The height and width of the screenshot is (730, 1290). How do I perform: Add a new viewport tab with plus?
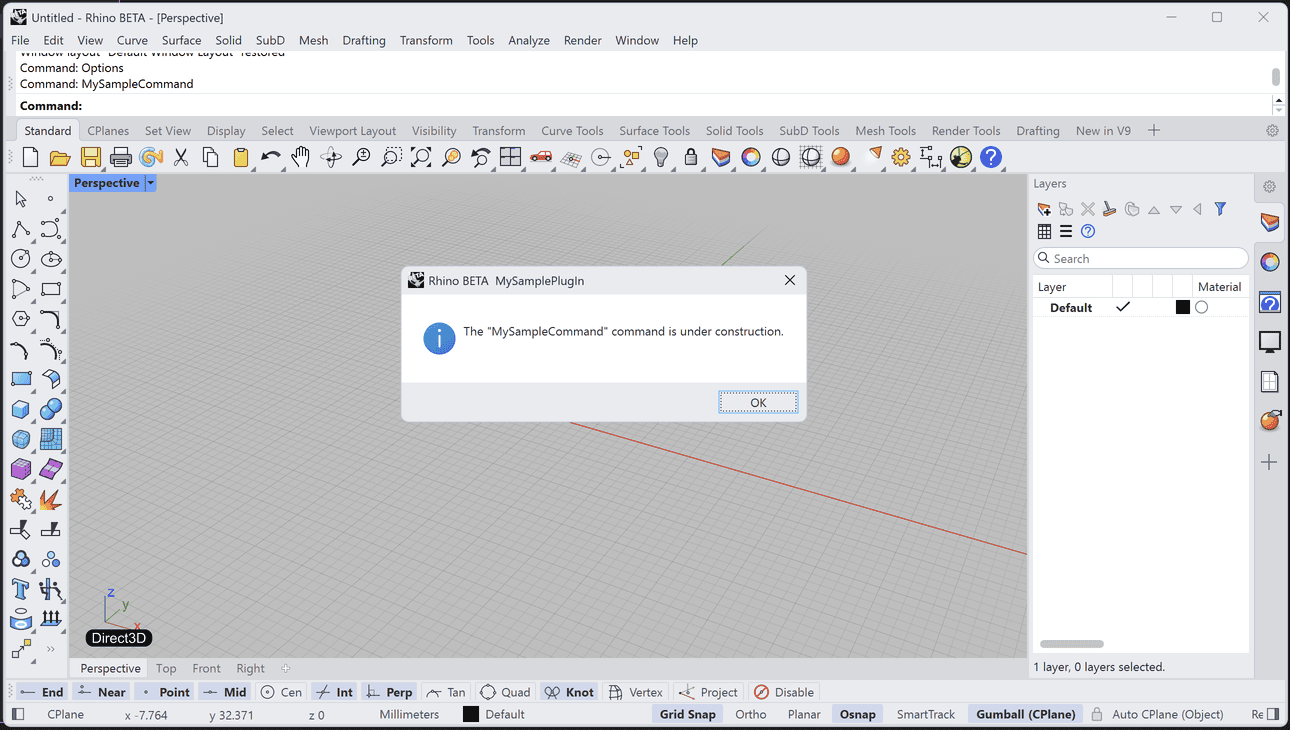click(x=285, y=668)
